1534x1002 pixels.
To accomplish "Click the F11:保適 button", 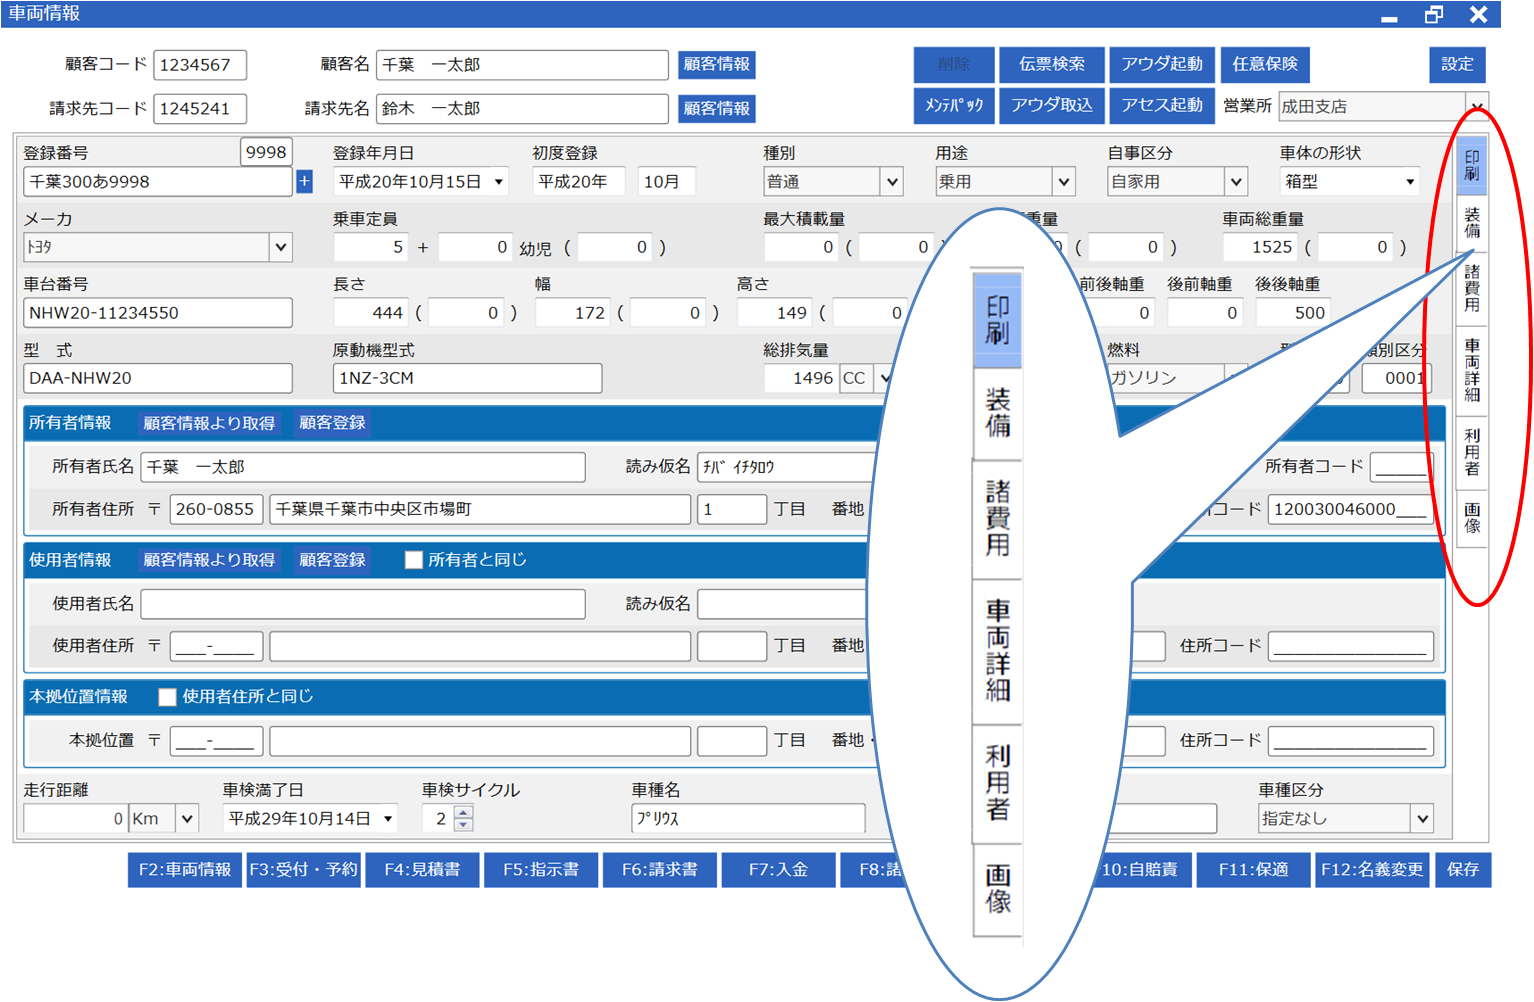I will (1253, 870).
